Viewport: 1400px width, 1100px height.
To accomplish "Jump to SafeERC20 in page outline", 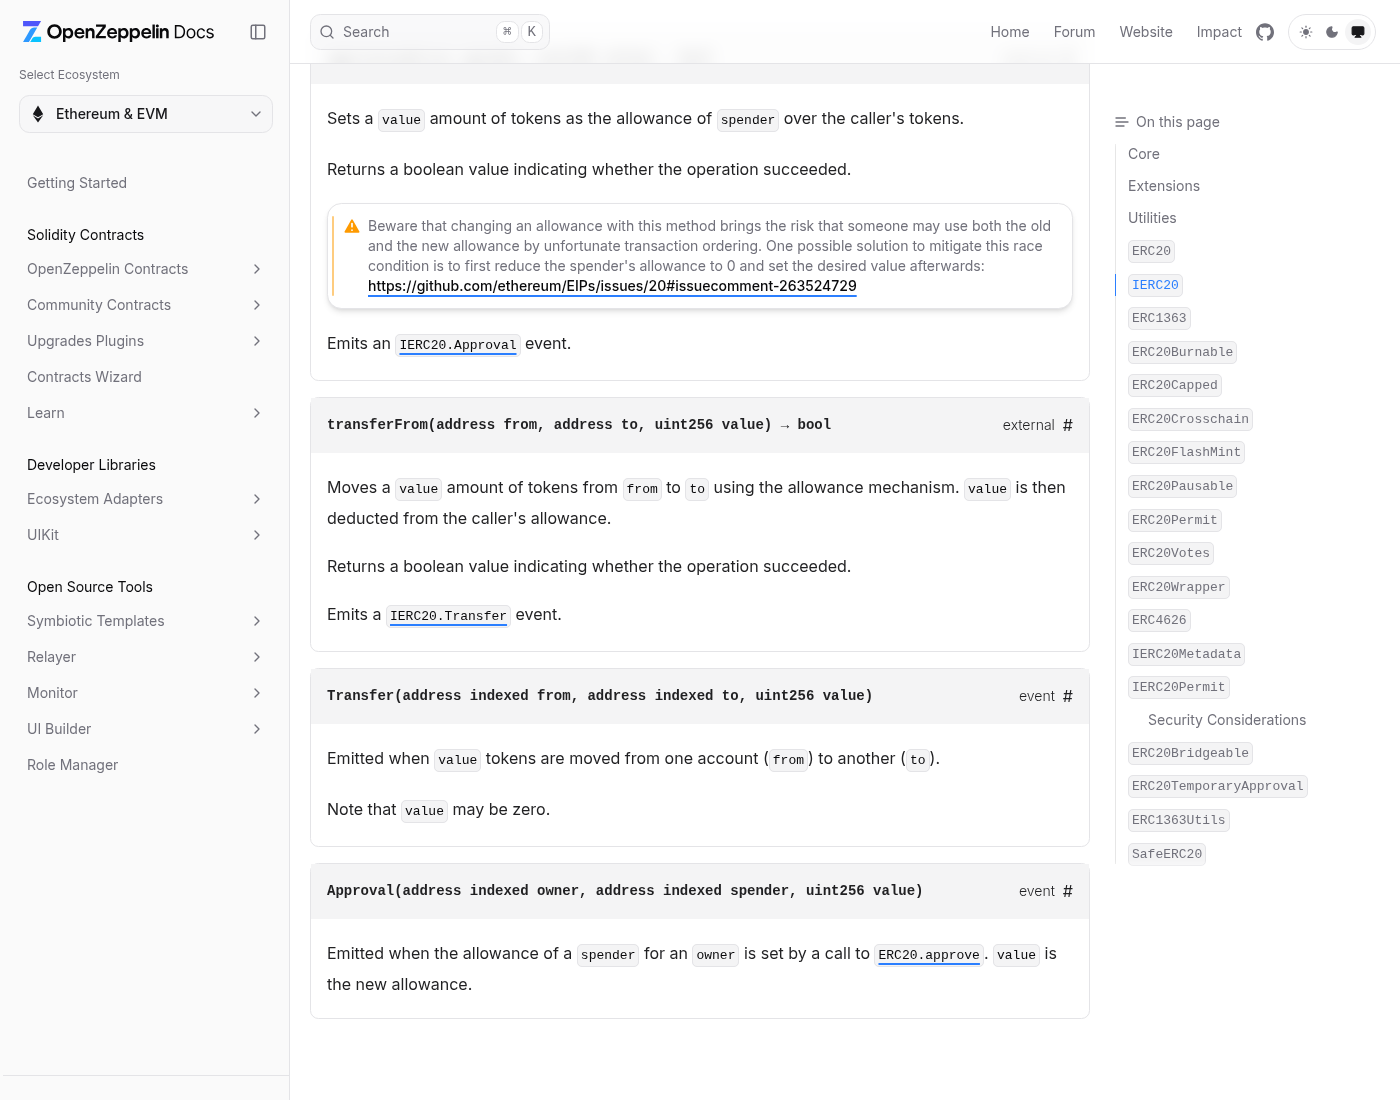I will click(1167, 854).
